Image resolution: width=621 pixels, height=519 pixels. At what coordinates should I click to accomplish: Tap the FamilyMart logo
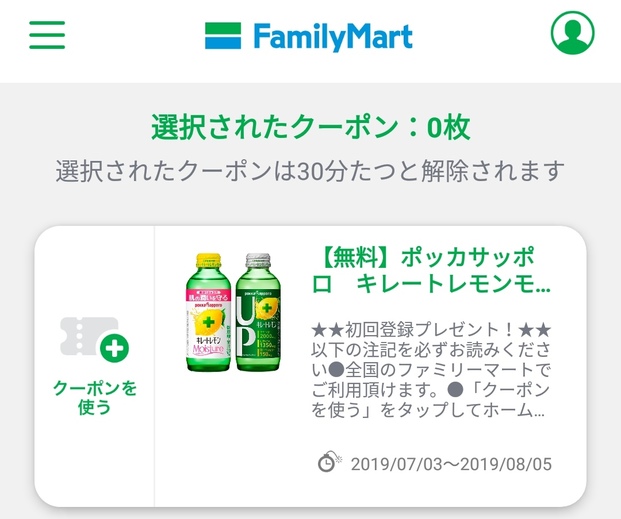309,36
